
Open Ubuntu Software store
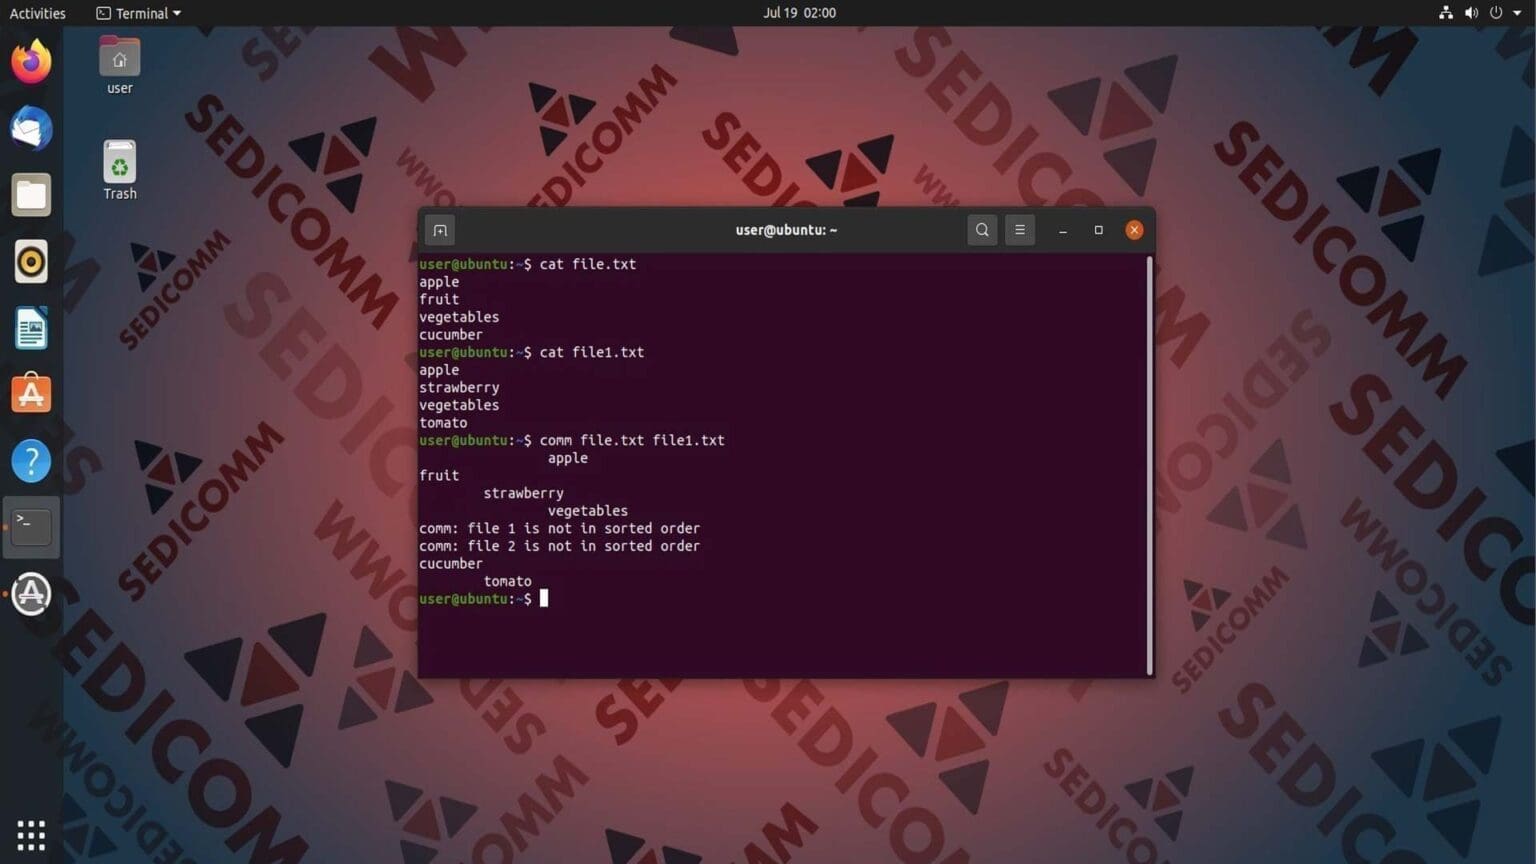31,394
